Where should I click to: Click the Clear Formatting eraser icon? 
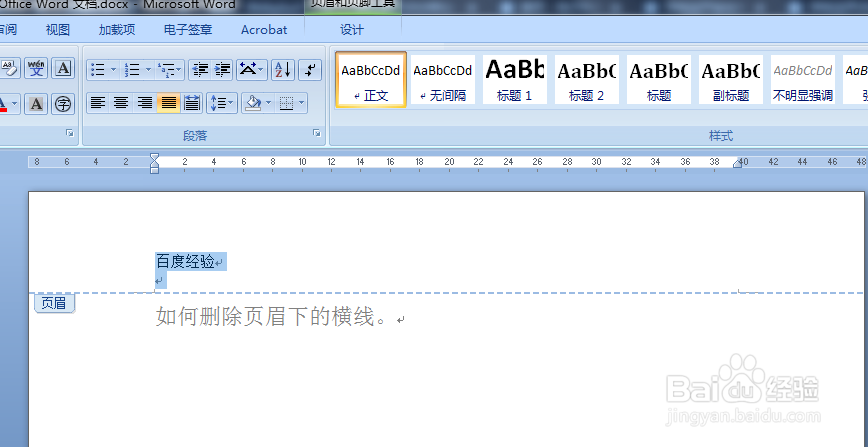[9, 69]
